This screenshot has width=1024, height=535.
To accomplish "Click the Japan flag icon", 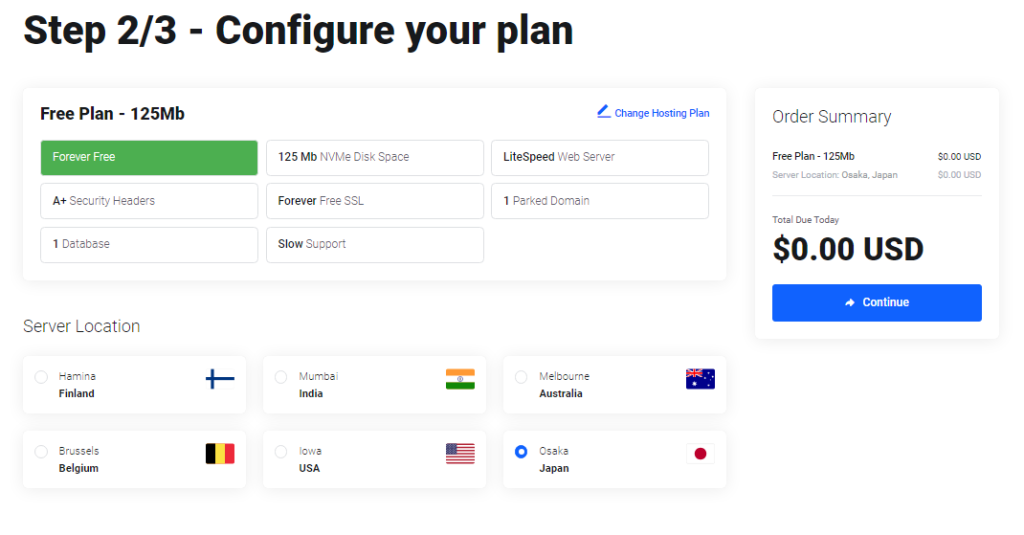I will tap(700, 454).
